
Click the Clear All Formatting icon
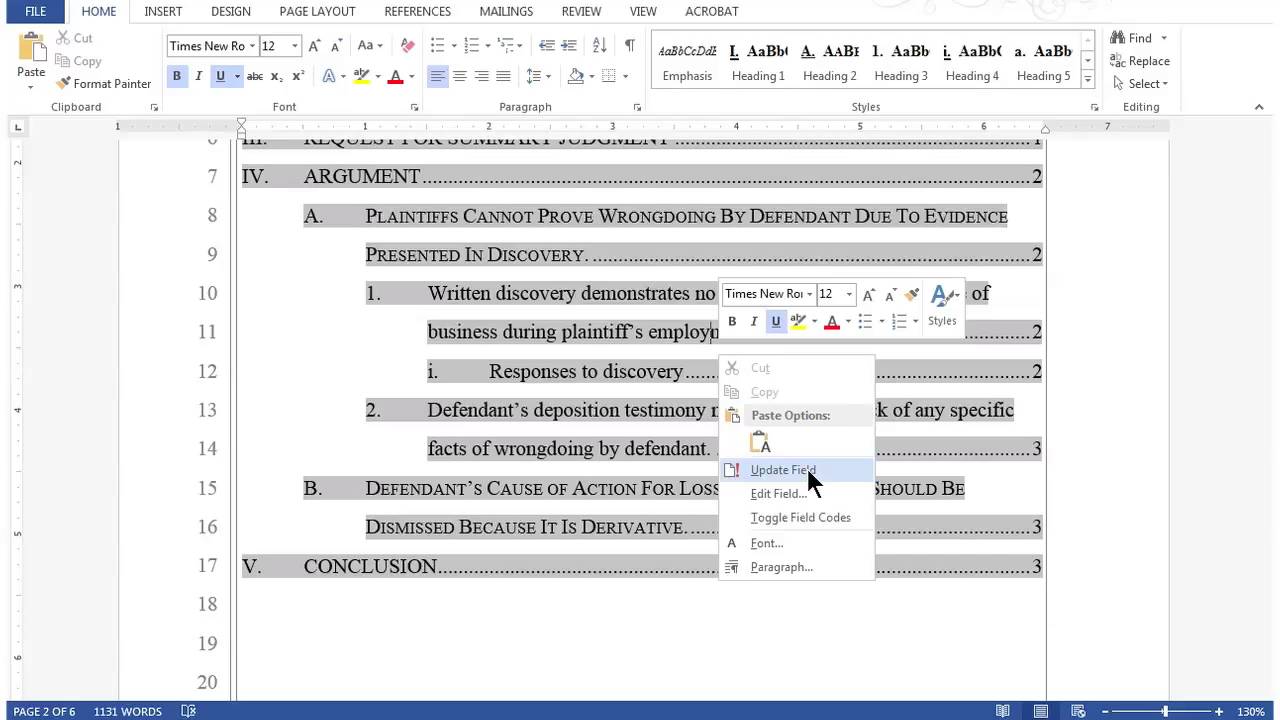pyautogui.click(x=407, y=46)
